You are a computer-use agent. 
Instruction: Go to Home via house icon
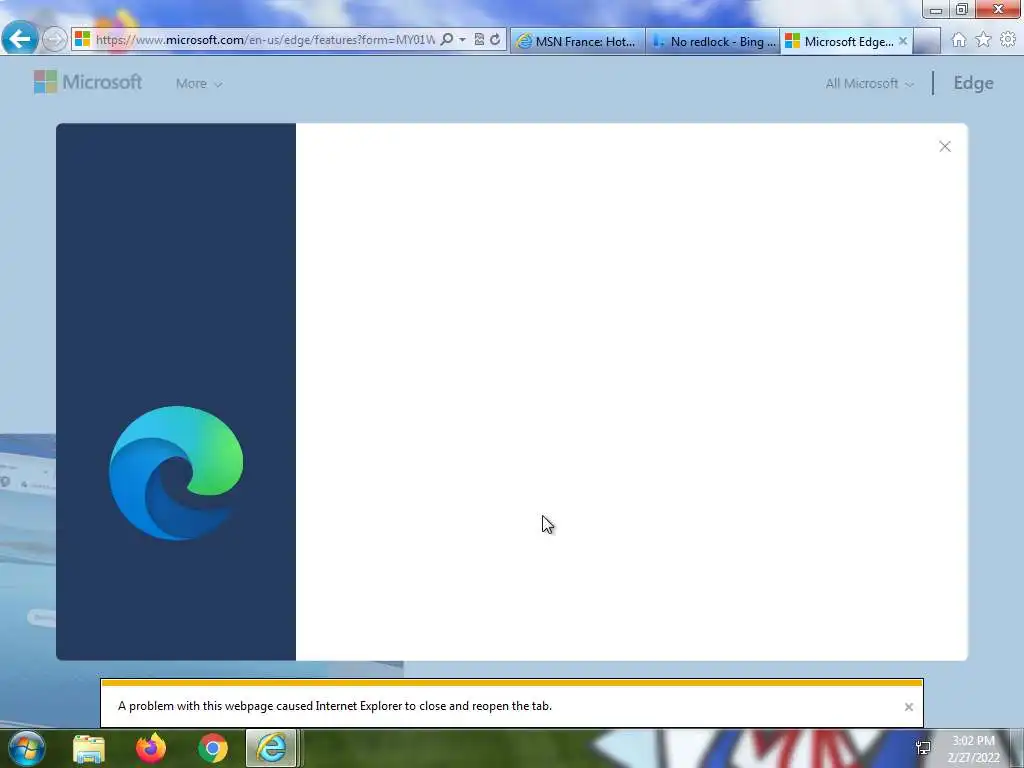[x=959, y=40]
